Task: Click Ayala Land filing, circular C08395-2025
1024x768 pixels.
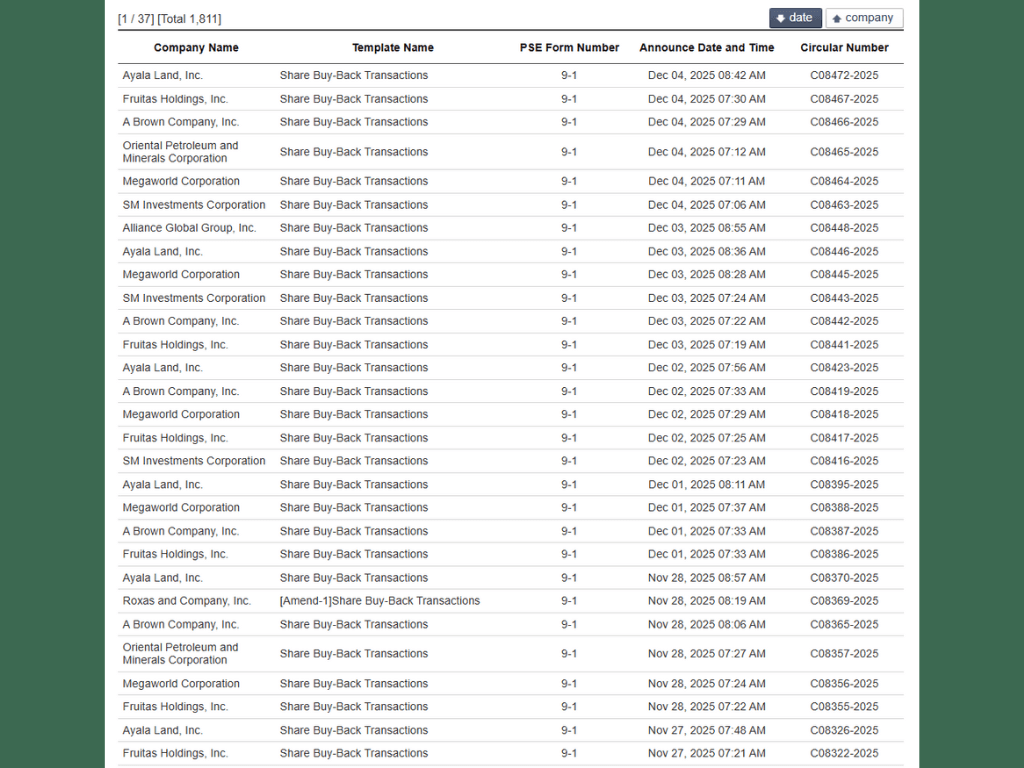Action: tap(353, 484)
